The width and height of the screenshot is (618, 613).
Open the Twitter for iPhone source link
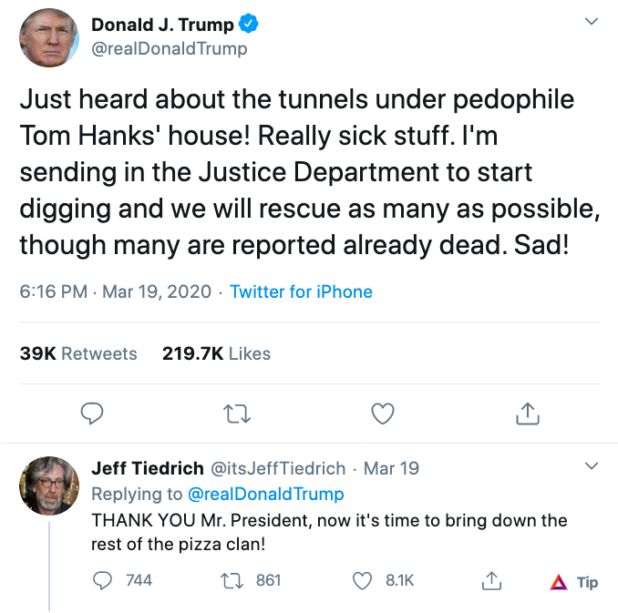coord(301,292)
